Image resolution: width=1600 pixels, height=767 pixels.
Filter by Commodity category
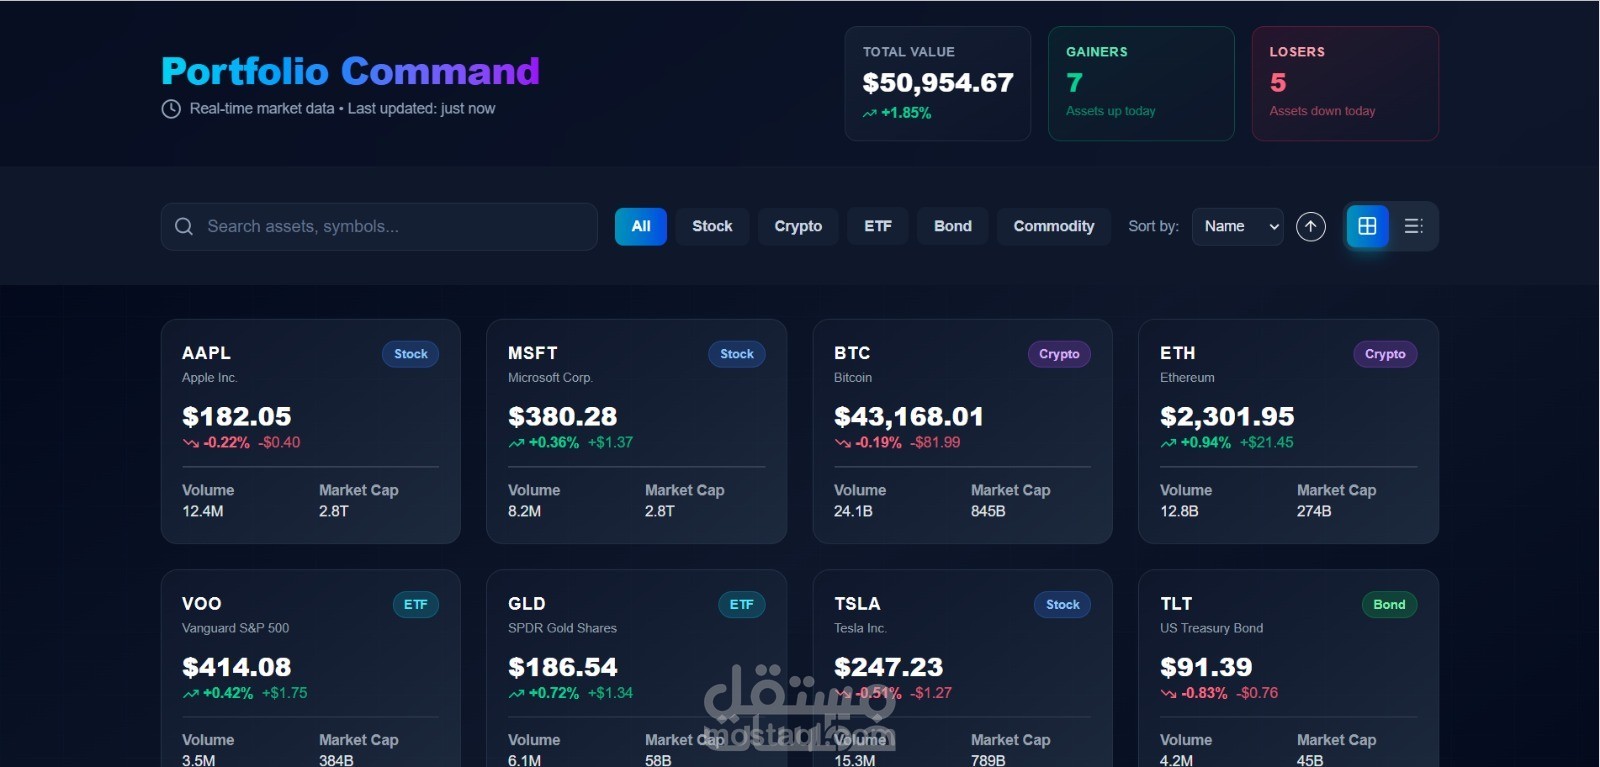click(1054, 226)
